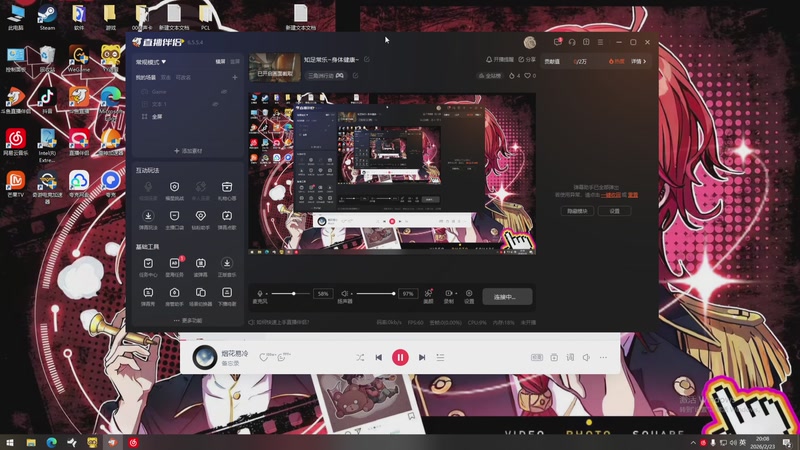Open messages icon with red badge in title bar
Screen dimensions: 800x450
tap(558, 42)
